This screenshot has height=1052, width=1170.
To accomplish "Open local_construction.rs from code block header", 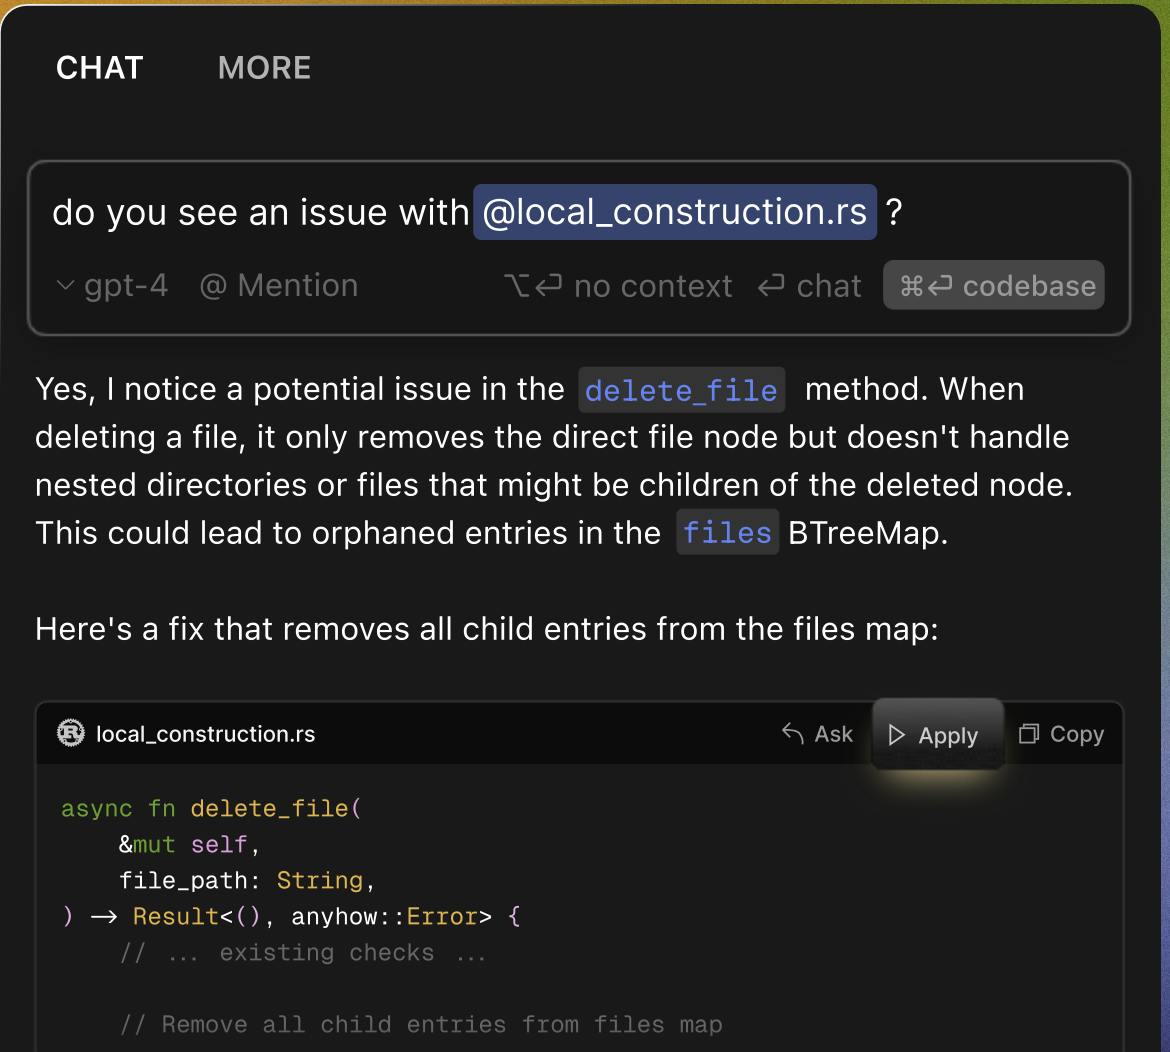I will (x=205, y=734).
